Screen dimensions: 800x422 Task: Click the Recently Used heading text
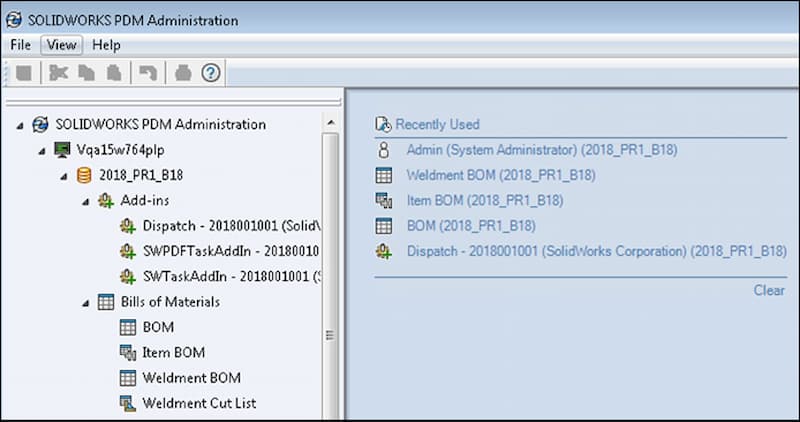tap(437, 124)
